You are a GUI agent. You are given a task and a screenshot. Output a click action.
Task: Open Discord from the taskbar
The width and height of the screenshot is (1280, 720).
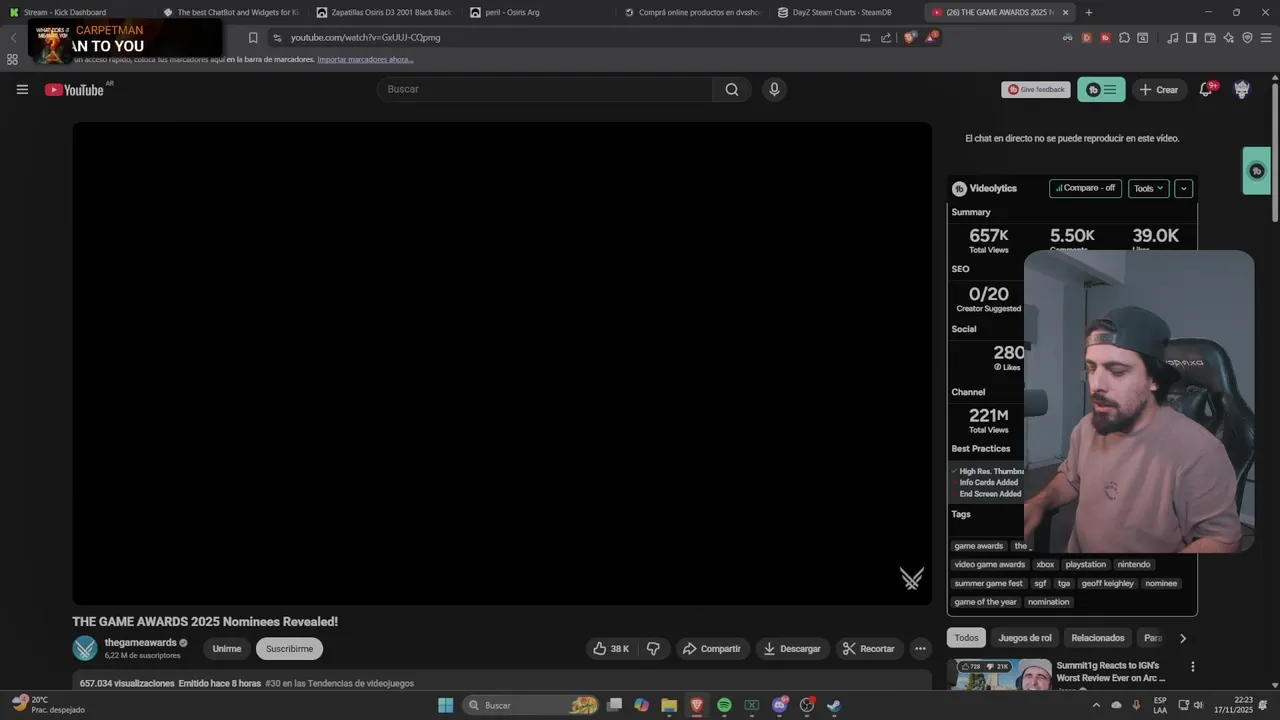point(780,705)
